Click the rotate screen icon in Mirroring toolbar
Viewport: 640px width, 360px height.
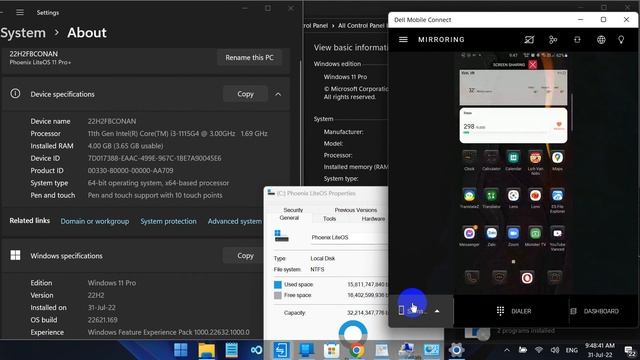[x=577, y=40]
